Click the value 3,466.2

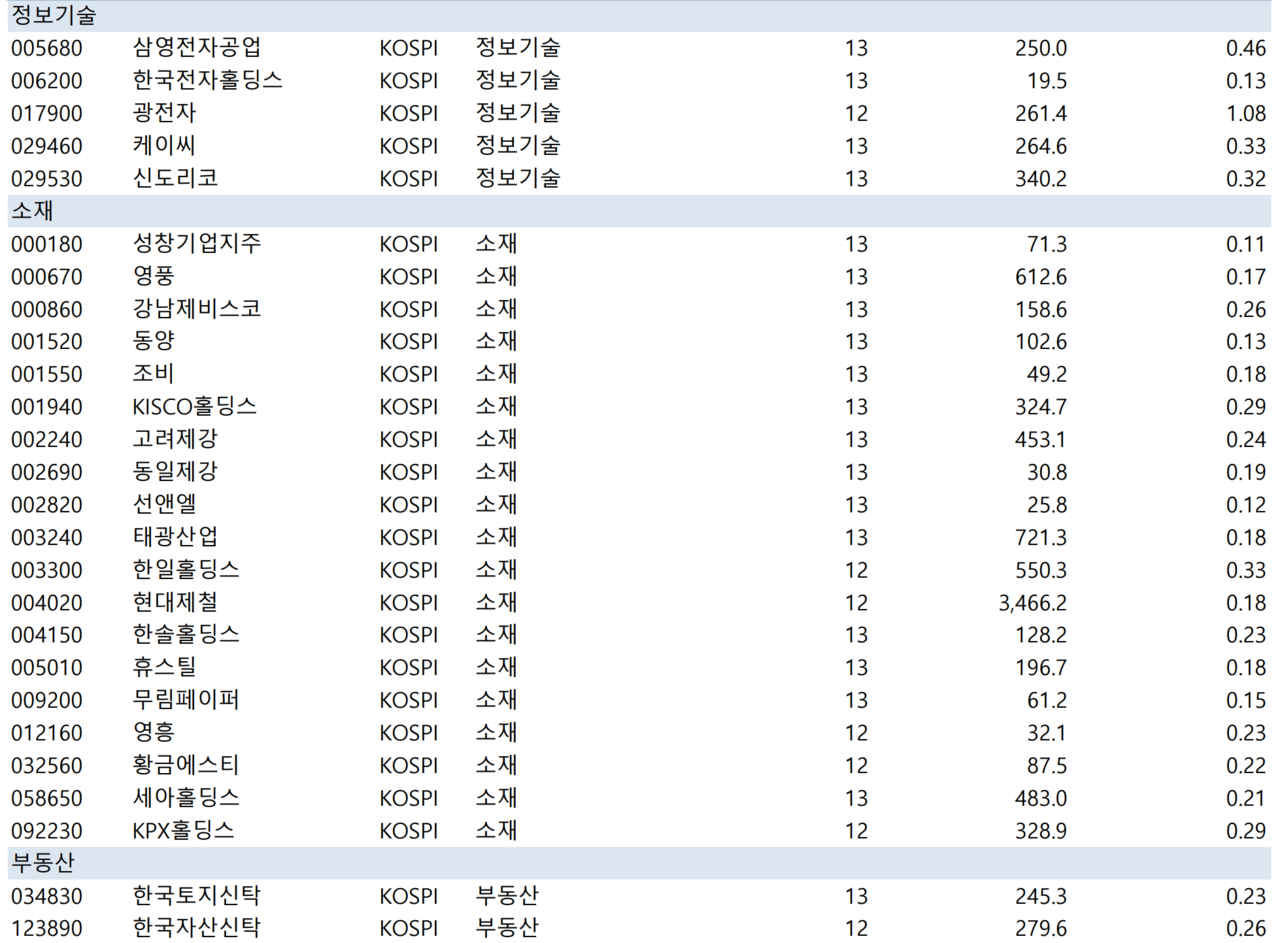1033,602
